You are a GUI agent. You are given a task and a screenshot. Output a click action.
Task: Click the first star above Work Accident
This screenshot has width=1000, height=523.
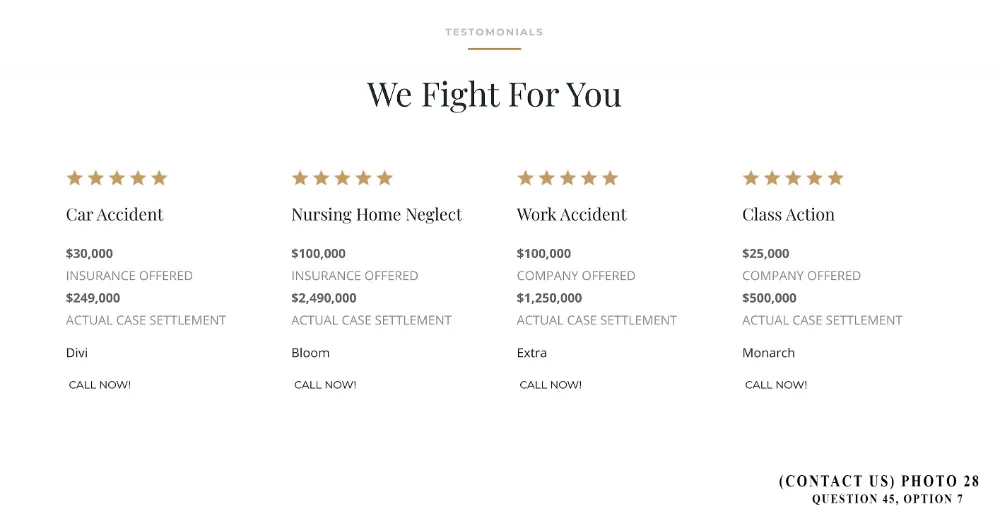[x=526, y=178]
